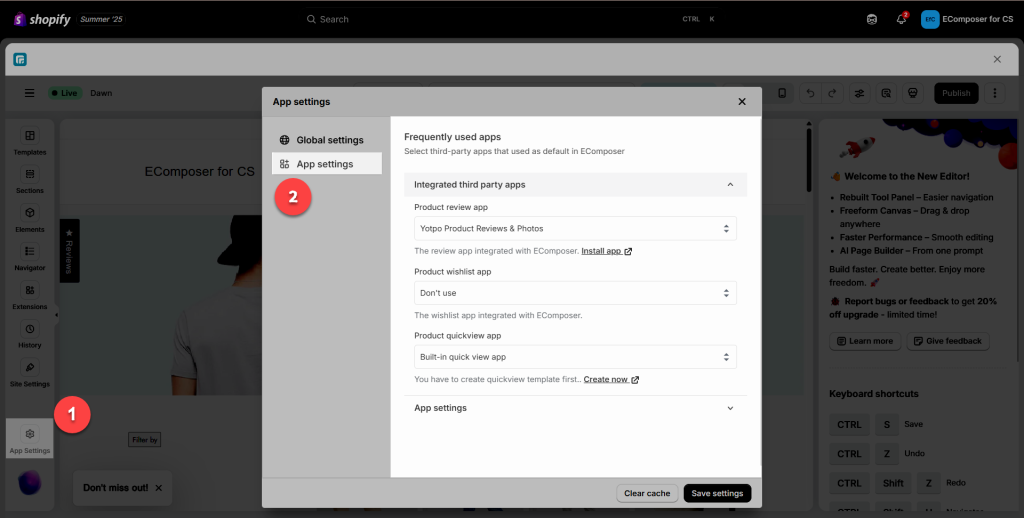Open the Extensions panel icon
The width and height of the screenshot is (1024, 518).
pos(29,290)
